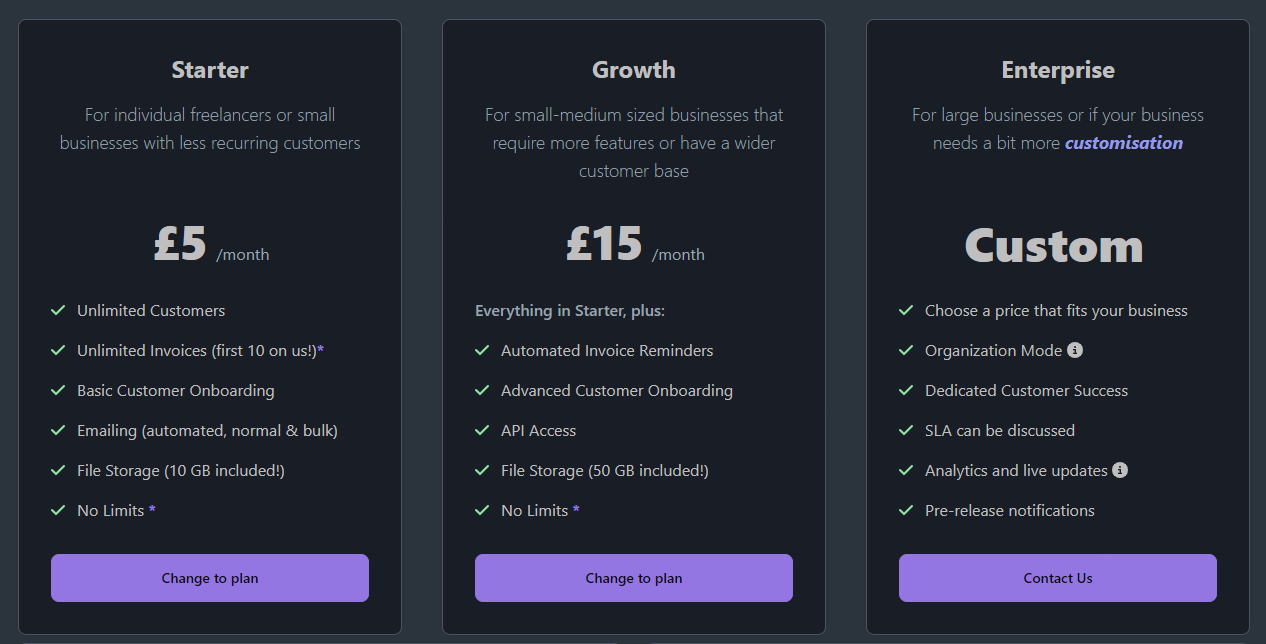Select the Enterprise plan heading
Viewport: 1266px width, 644px height.
coord(1058,70)
